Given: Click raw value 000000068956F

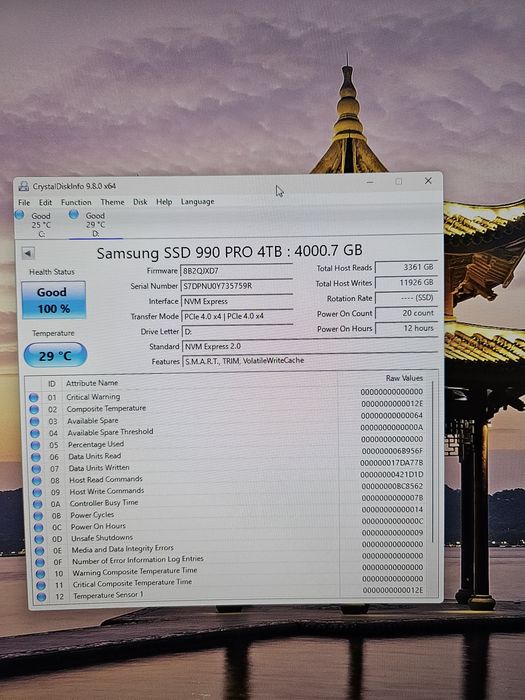Looking at the screenshot, I should (392, 451).
